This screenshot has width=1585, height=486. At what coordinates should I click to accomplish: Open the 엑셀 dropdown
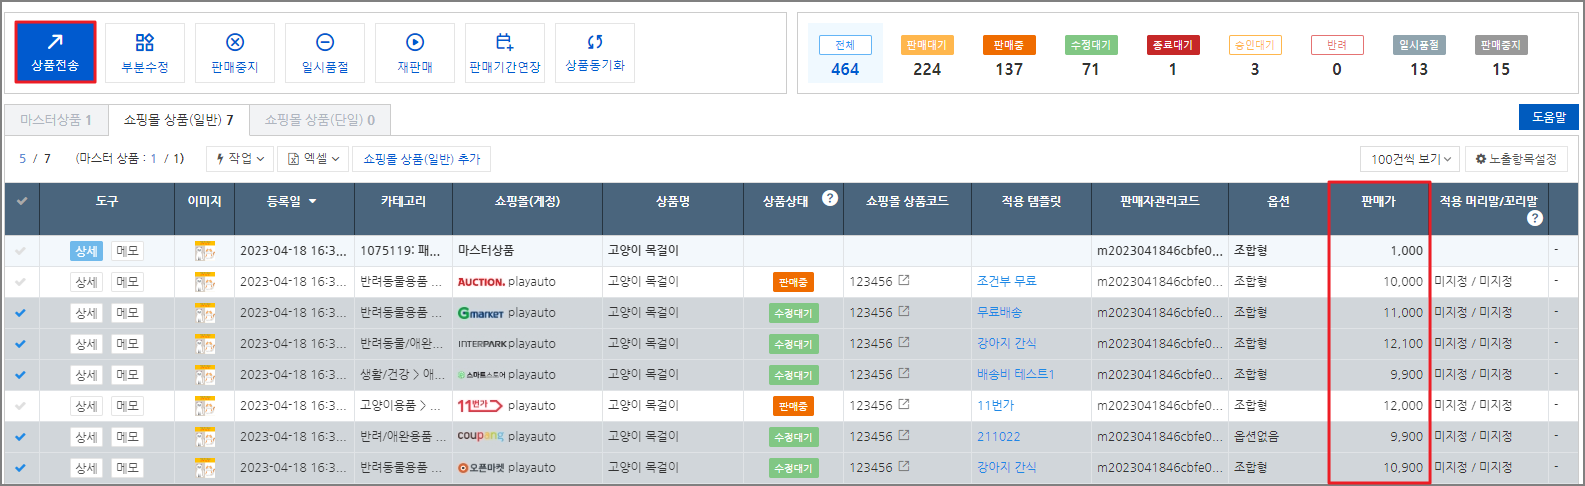(313, 159)
